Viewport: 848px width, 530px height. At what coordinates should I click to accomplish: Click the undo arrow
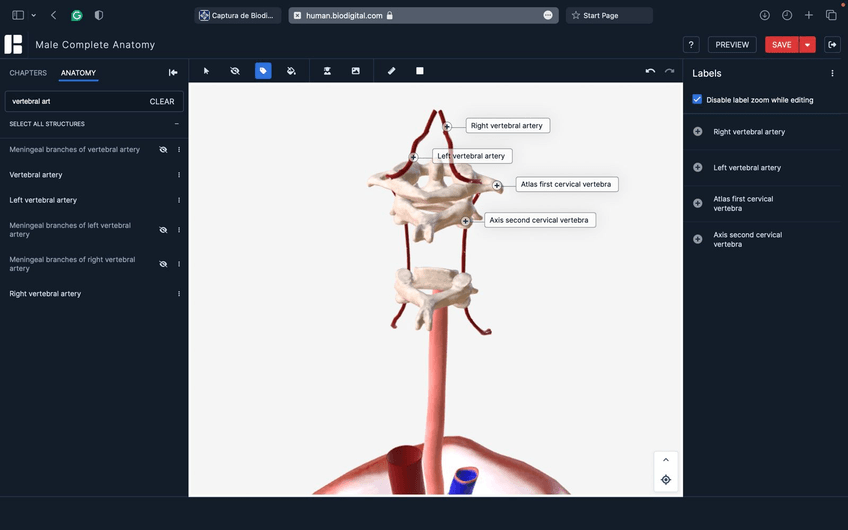[x=650, y=71]
